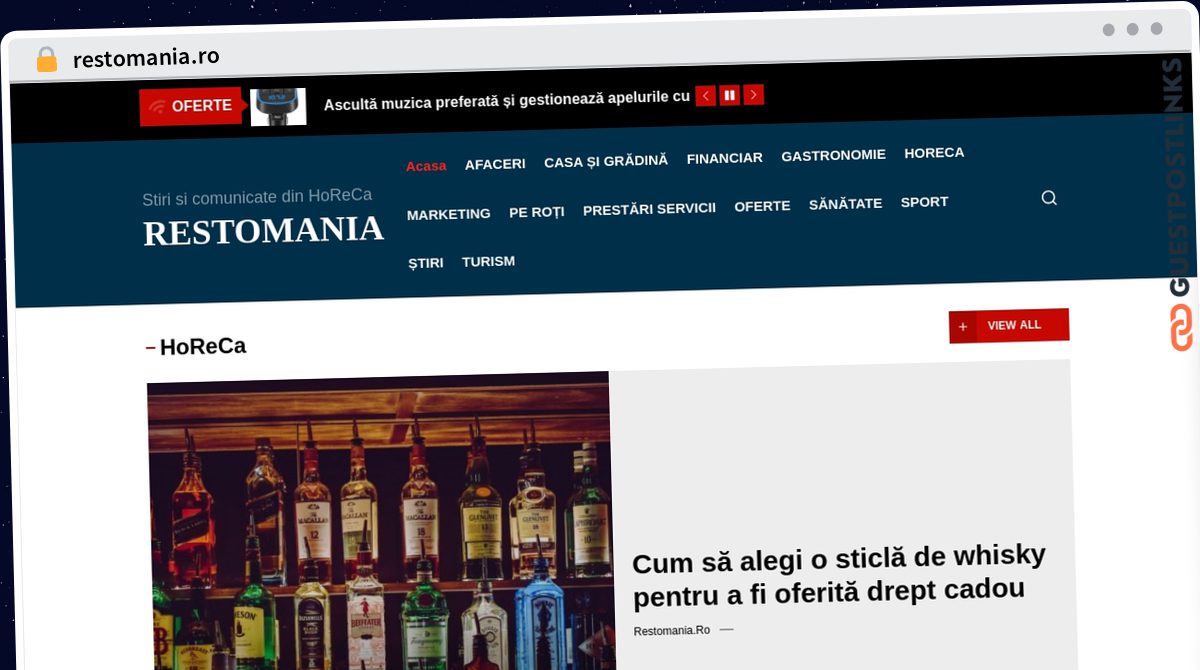
Task: Click the tagline Stiri si comunicate din HoReCa
Action: pos(257,197)
